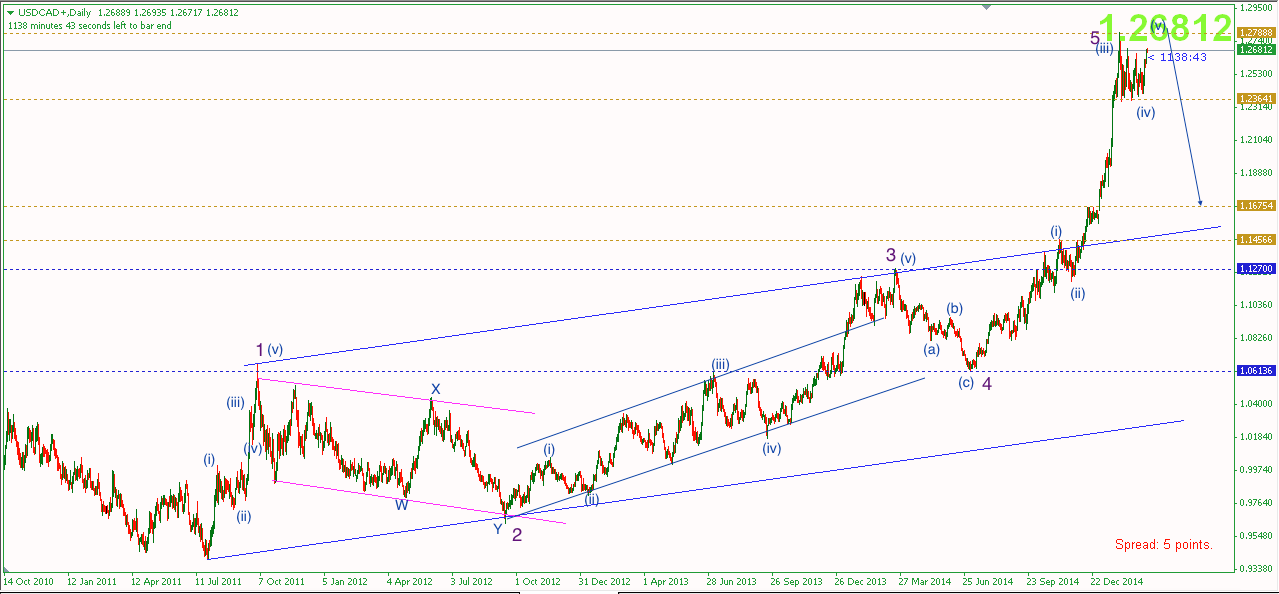
Task: Select the blue W wave label
Action: tap(401, 504)
